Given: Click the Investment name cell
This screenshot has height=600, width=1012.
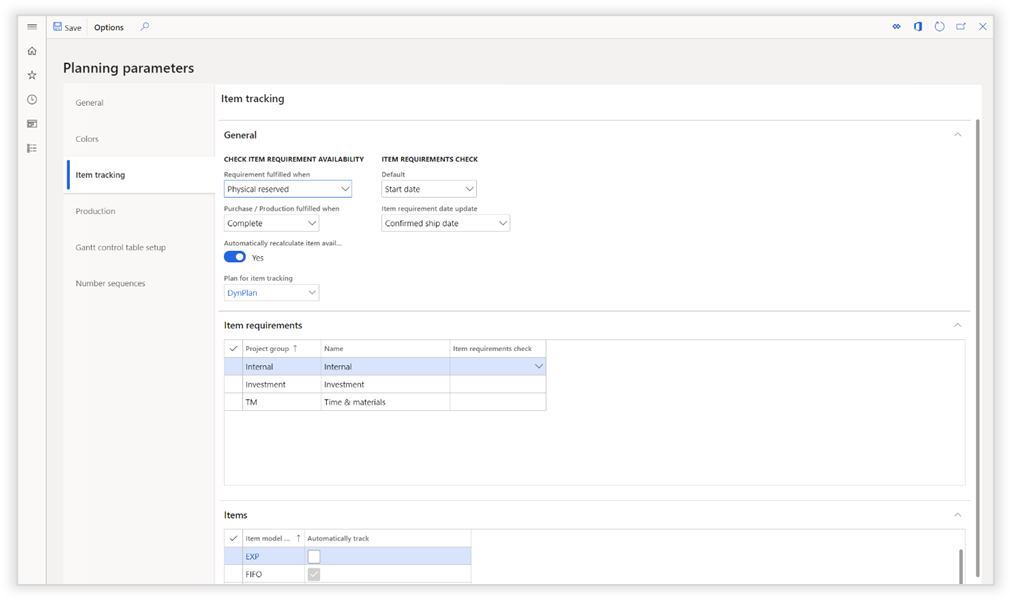Looking at the screenshot, I should pyautogui.click(x=385, y=385).
